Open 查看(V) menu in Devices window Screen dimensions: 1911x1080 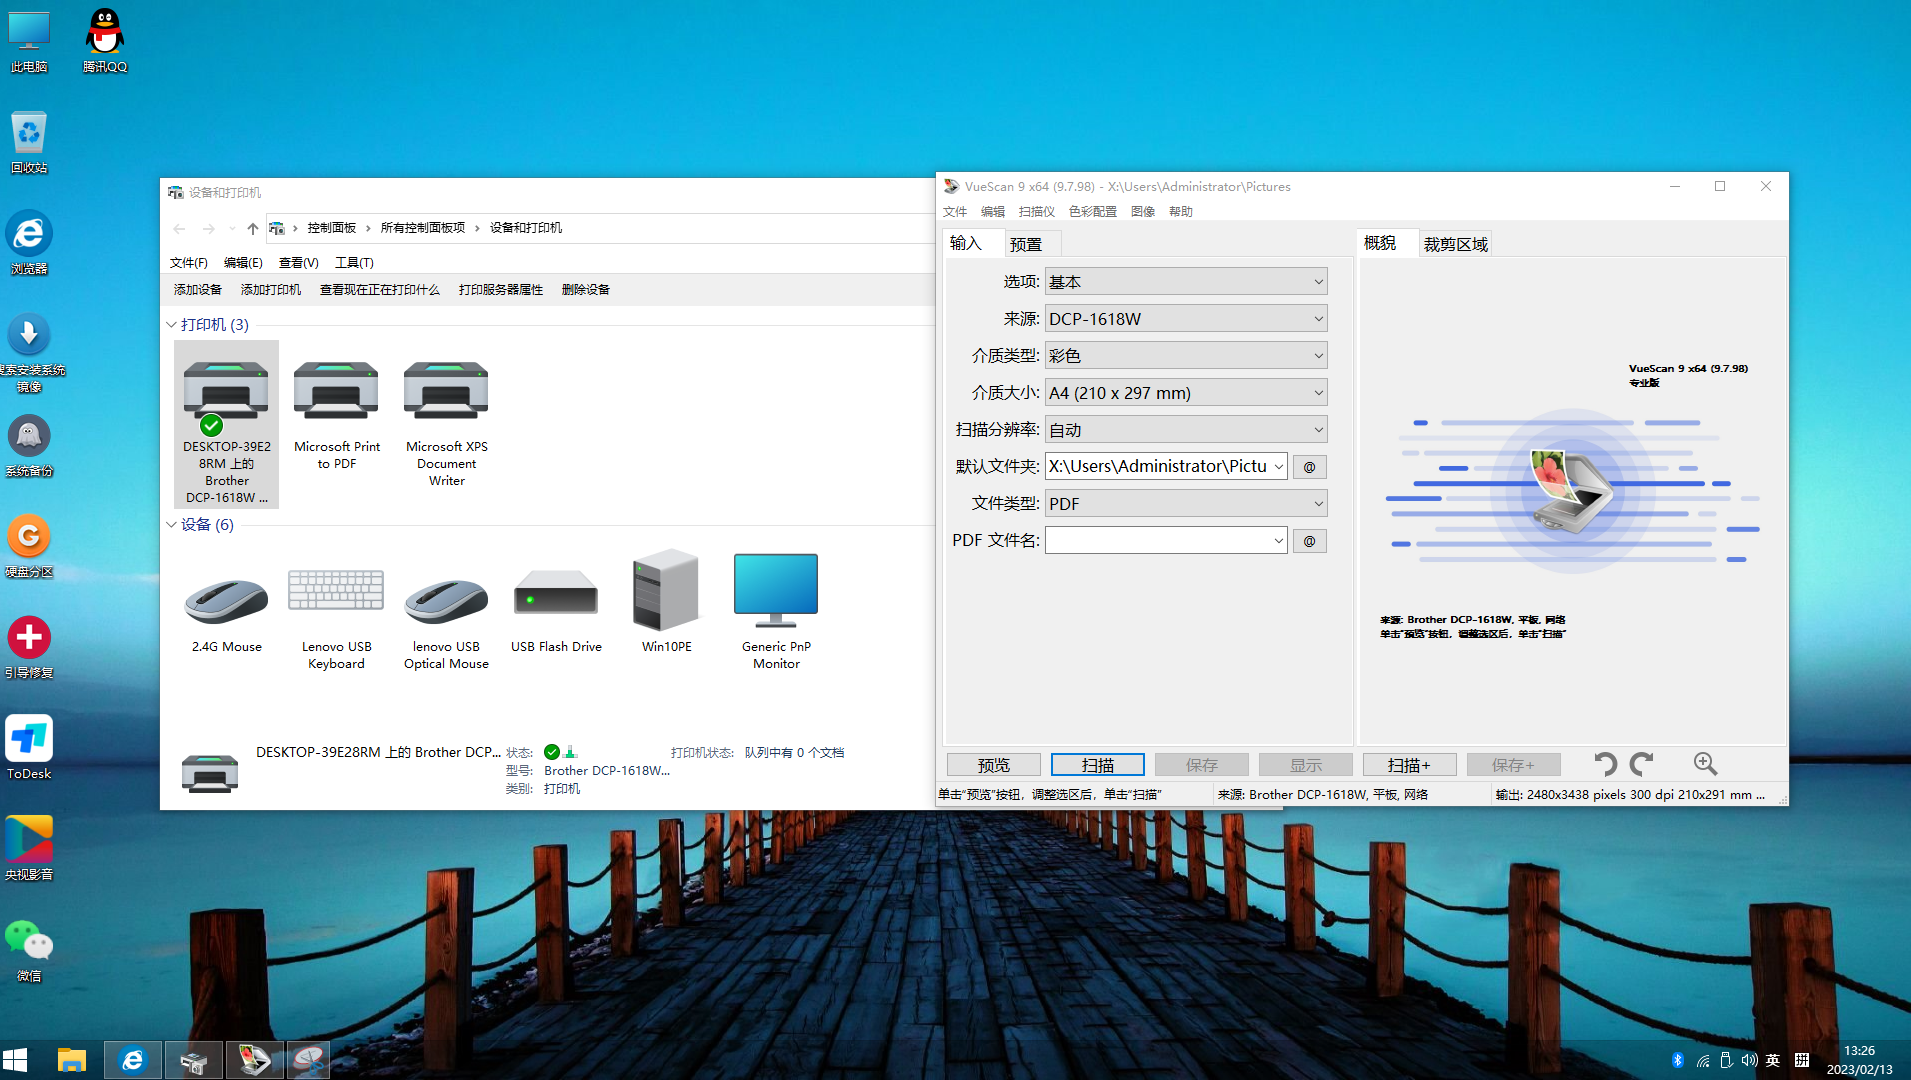click(x=298, y=263)
